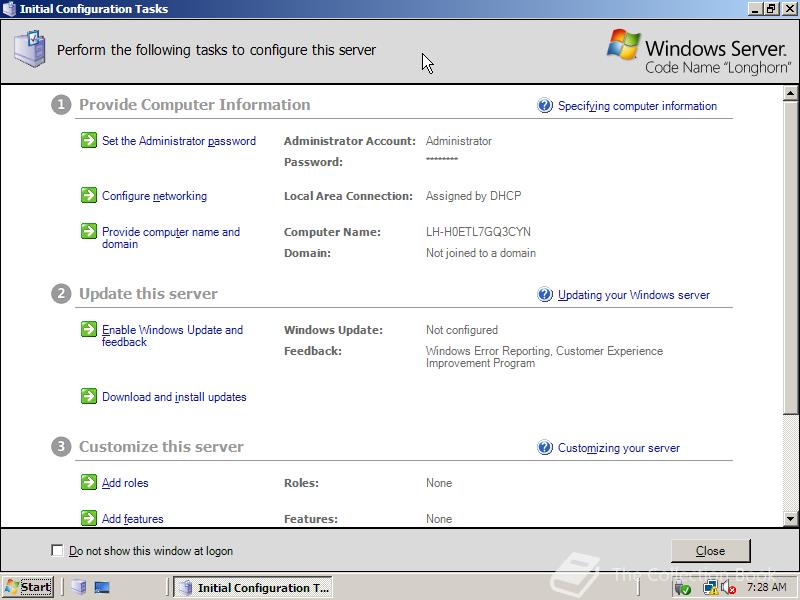The image size is (800, 600).
Task: Open Provide computer name and domain
Action: coord(171,238)
